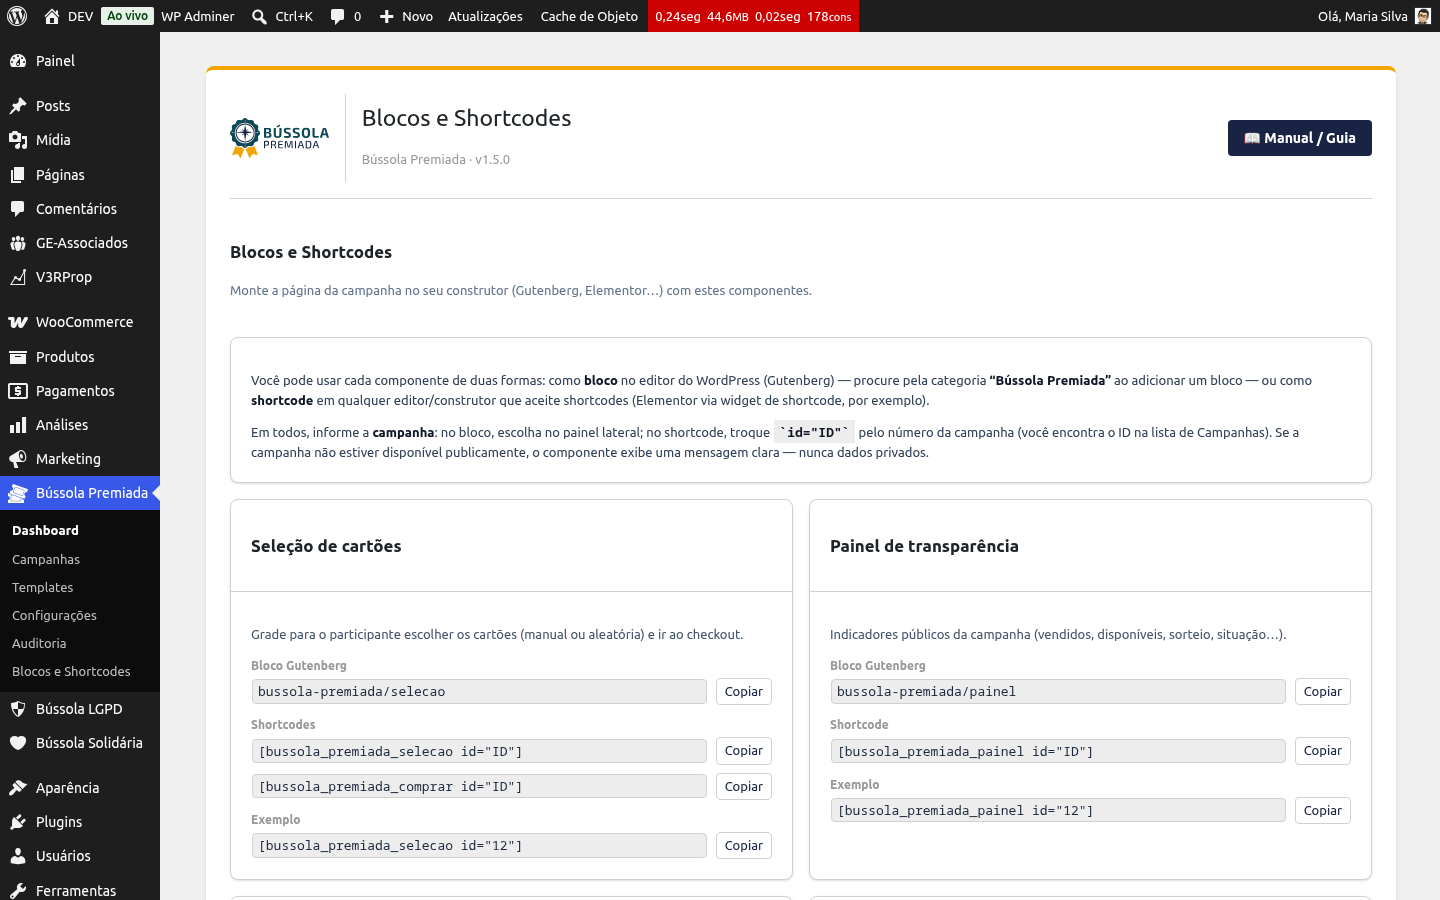The width and height of the screenshot is (1440, 900).
Task: Click the Posts pushpin icon
Action: point(18,106)
